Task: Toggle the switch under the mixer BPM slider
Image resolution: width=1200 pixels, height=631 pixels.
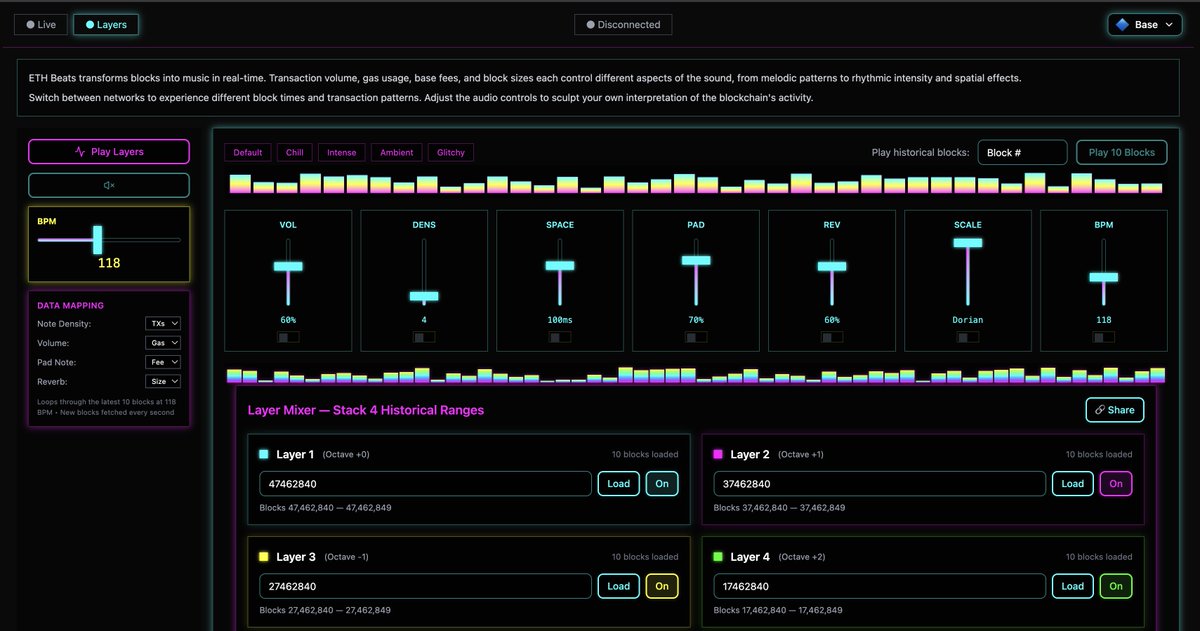Action: (1104, 338)
